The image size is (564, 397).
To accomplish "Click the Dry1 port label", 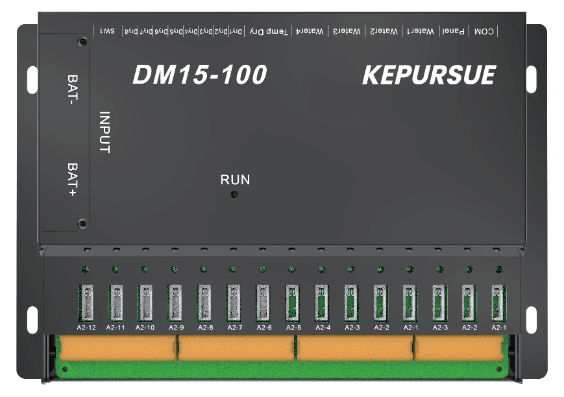I will tap(236, 32).
